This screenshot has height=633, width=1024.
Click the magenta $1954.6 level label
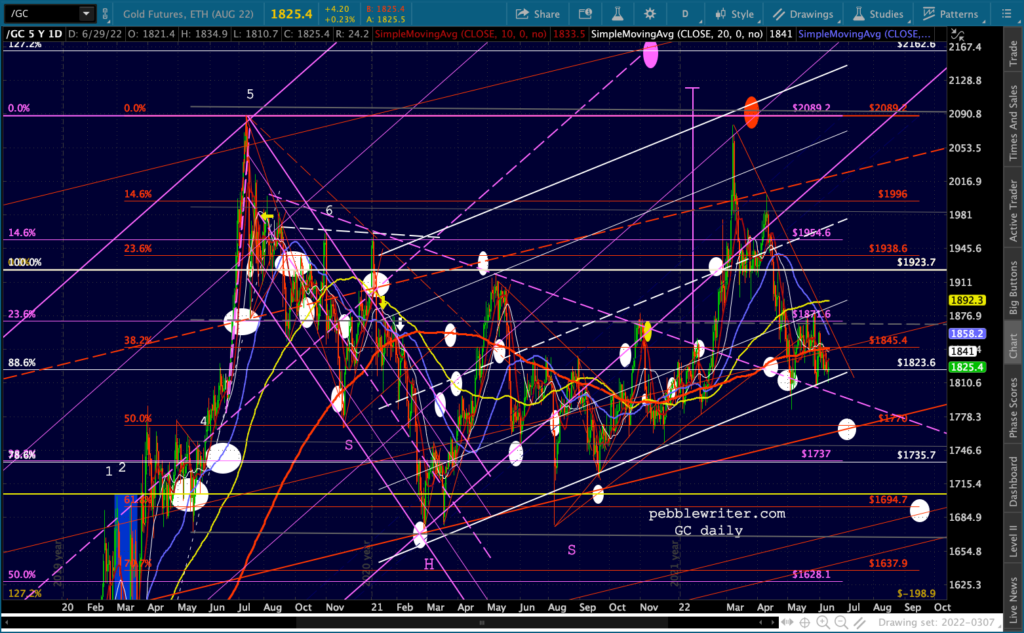click(811, 233)
